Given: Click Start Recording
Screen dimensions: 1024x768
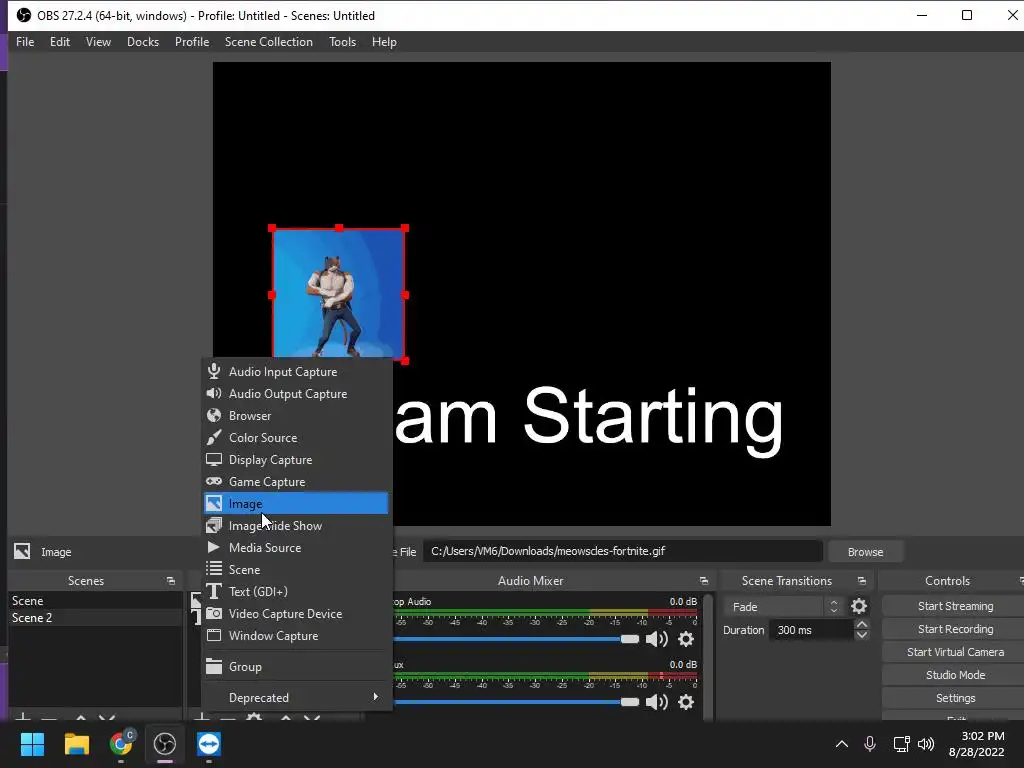Looking at the screenshot, I should point(955,629).
